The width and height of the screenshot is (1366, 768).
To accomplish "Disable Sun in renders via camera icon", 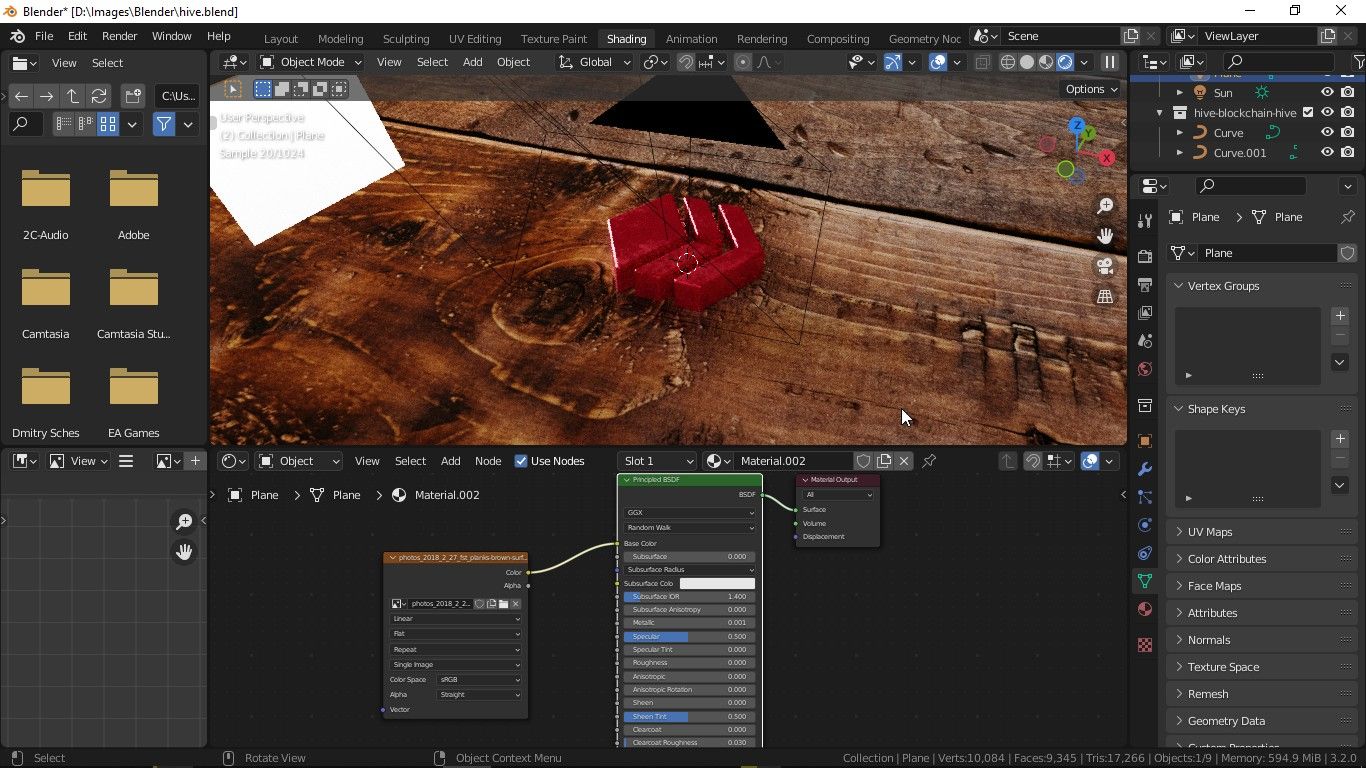I will pos(1349,92).
